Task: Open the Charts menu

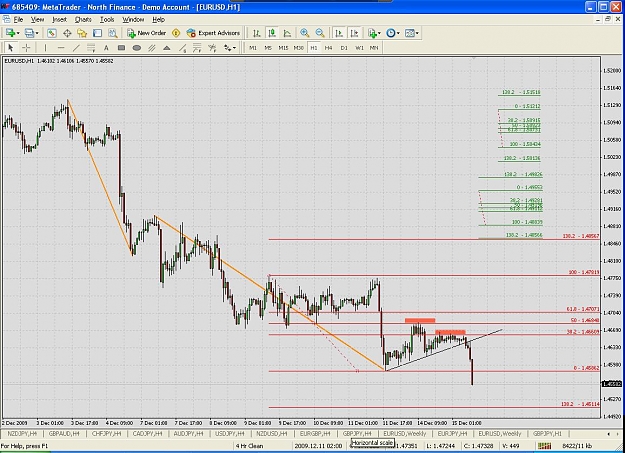Action: click(83, 19)
